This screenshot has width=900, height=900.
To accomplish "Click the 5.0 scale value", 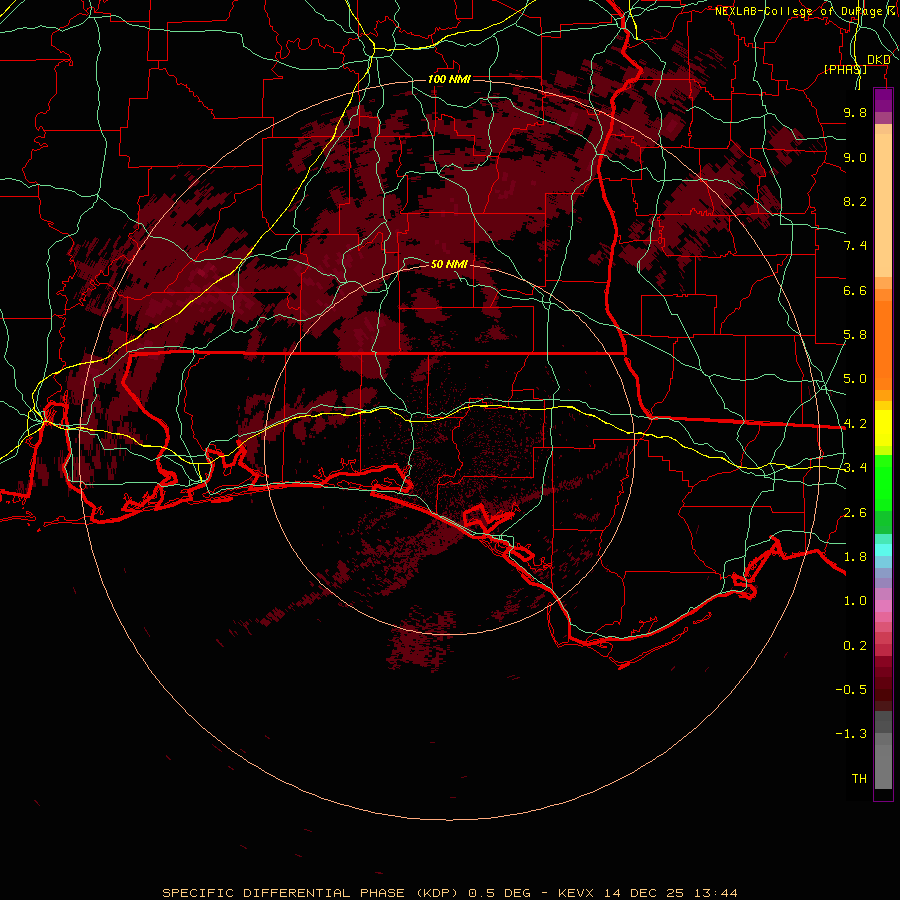I will coord(855,379).
